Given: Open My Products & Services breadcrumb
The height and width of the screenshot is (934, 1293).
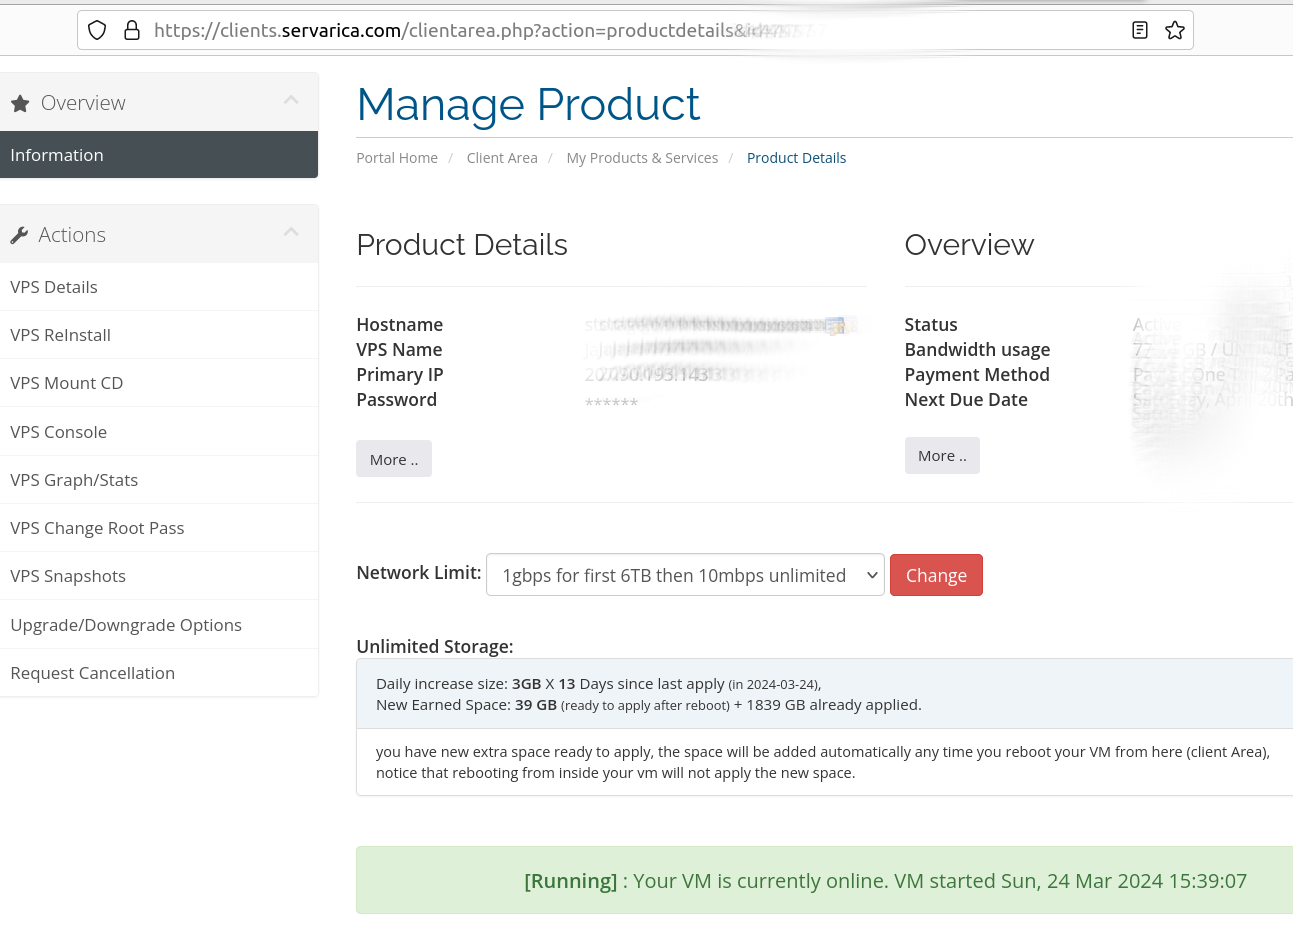Looking at the screenshot, I should [x=642, y=158].
